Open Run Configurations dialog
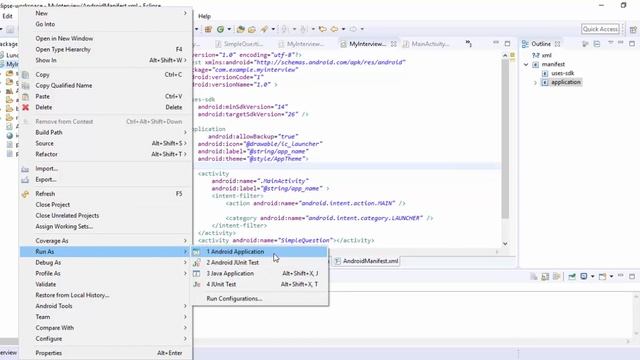Image resolution: width=640 pixels, height=360 pixels. tap(260, 299)
